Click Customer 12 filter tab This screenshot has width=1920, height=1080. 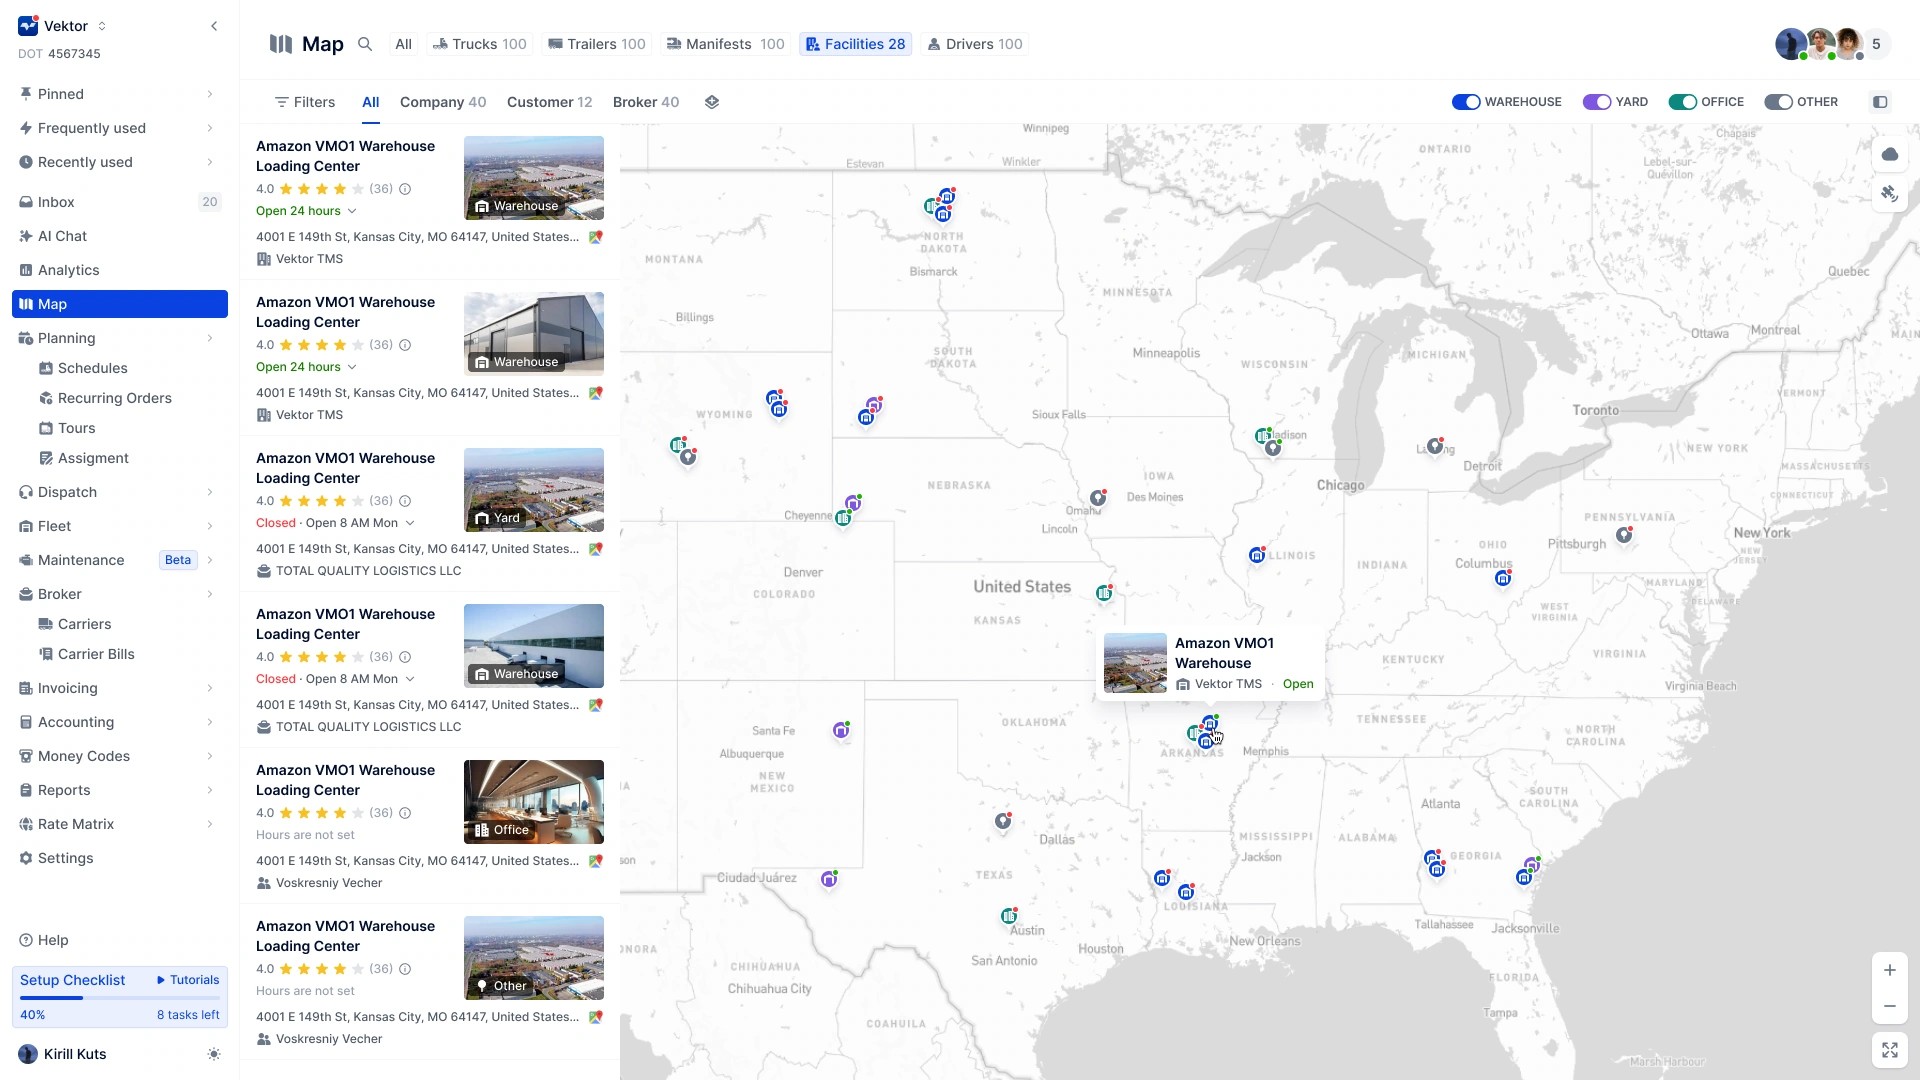(550, 102)
